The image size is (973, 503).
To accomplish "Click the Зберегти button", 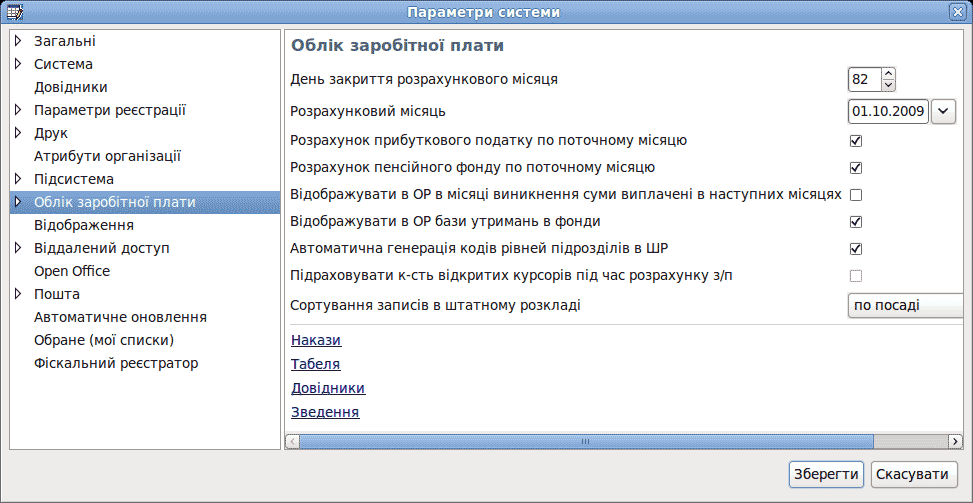I will (827, 474).
